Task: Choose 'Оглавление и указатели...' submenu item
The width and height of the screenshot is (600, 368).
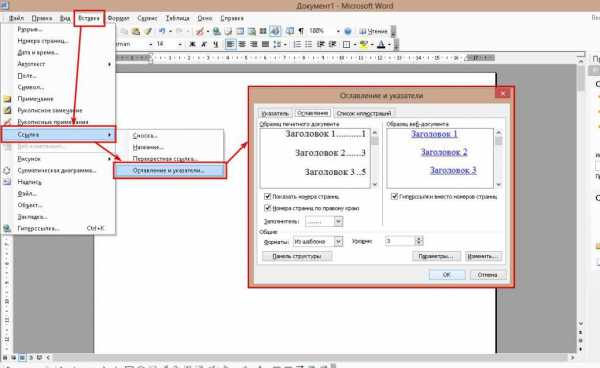Action: (x=170, y=171)
